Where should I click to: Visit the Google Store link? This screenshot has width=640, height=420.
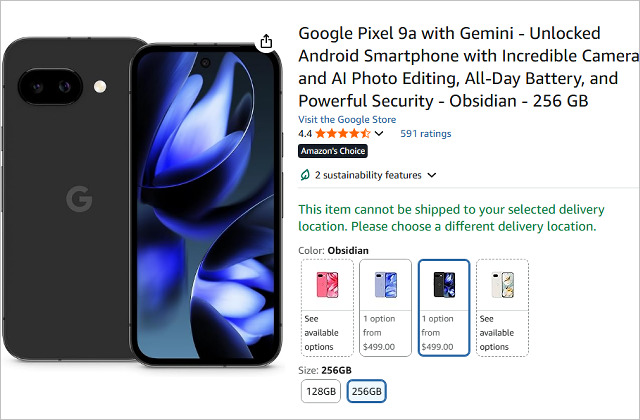click(x=347, y=120)
